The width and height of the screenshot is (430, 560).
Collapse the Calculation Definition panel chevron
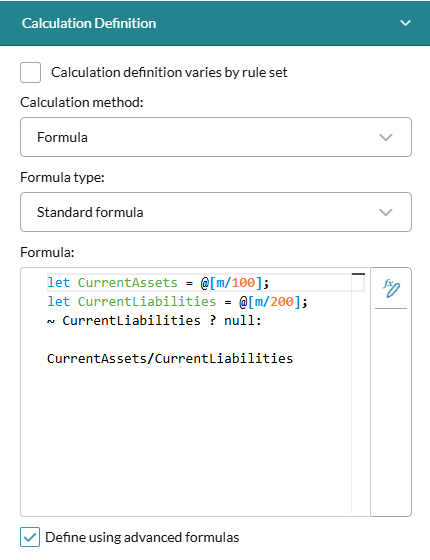[x=405, y=23]
